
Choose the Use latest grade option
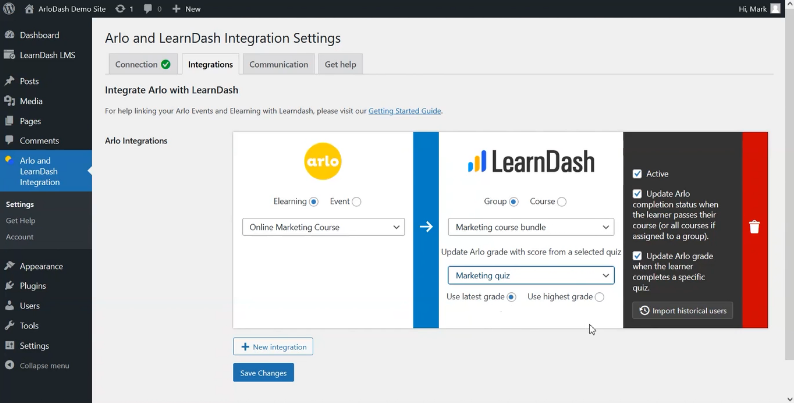click(511, 297)
